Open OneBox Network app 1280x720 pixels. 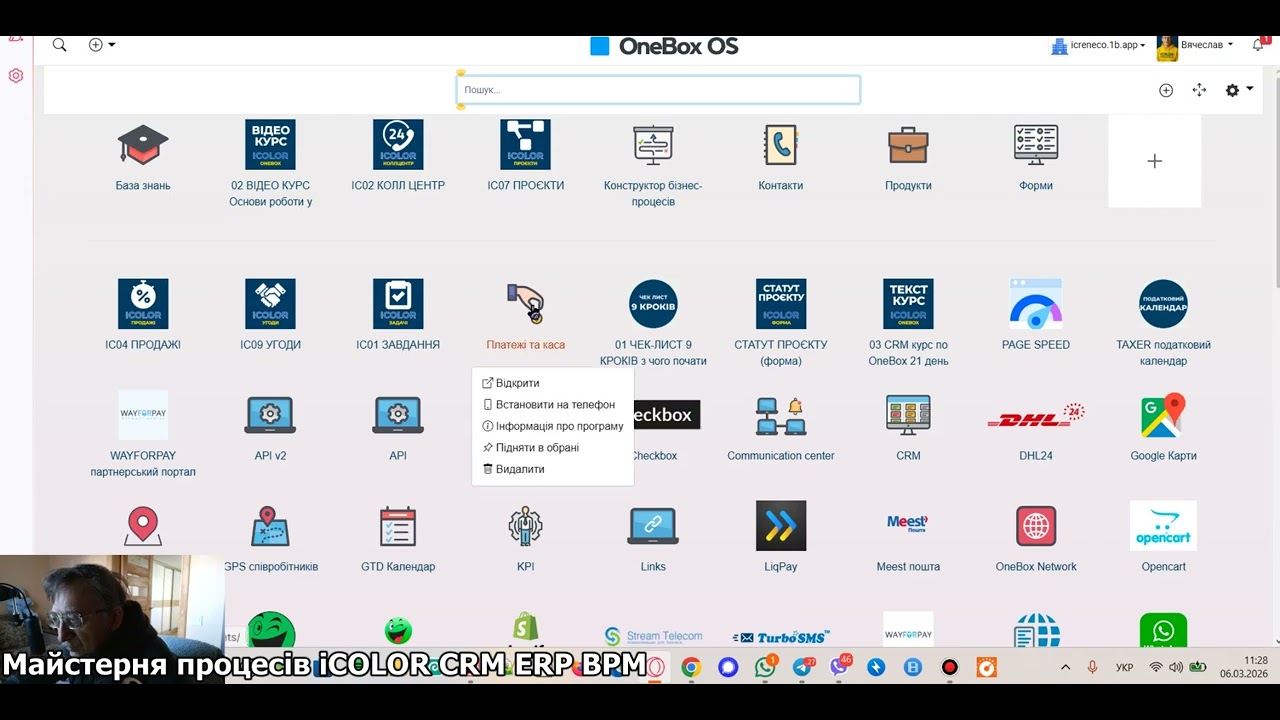[1036, 526]
